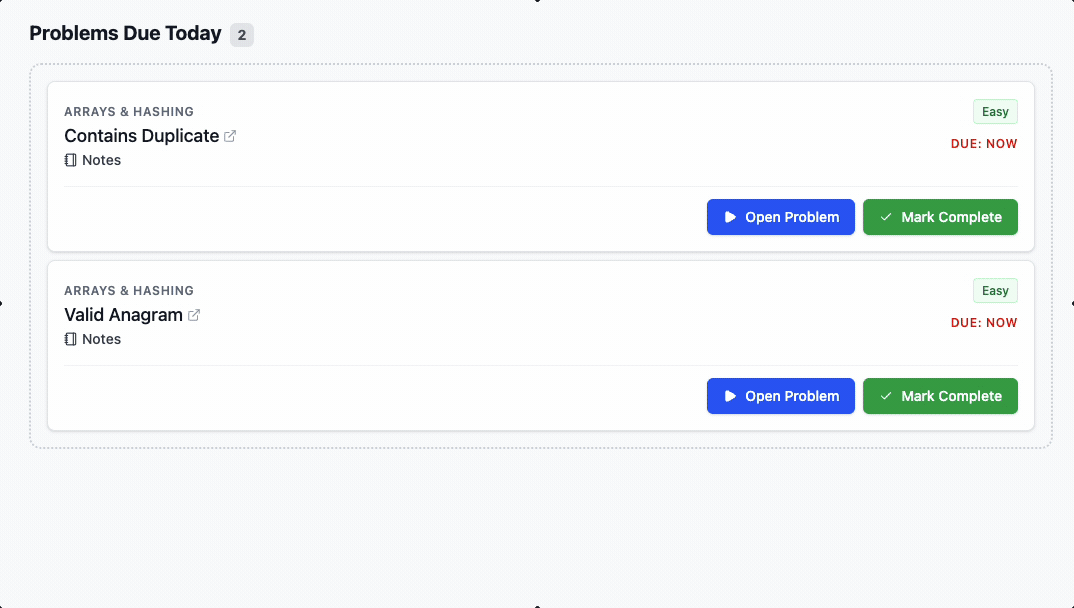
Task: Click the Easy badge on Contains Duplicate
Action: 995,112
